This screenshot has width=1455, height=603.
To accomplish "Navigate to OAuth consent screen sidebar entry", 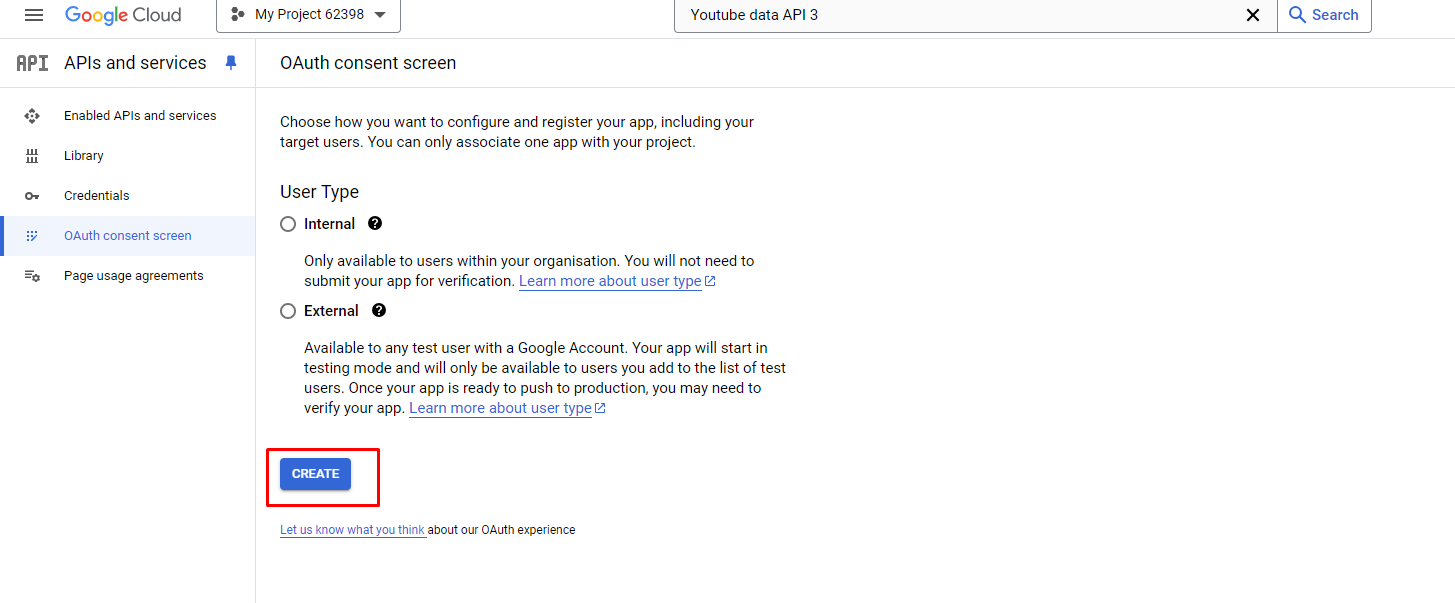I will [128, 235].
